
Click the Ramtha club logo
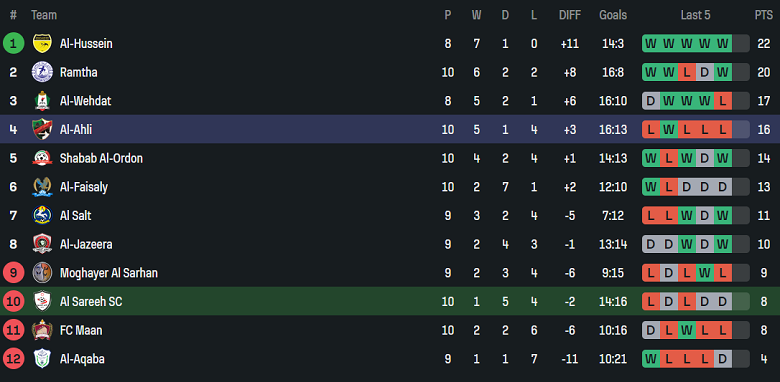pyautogui.click(x=42, y=72)
